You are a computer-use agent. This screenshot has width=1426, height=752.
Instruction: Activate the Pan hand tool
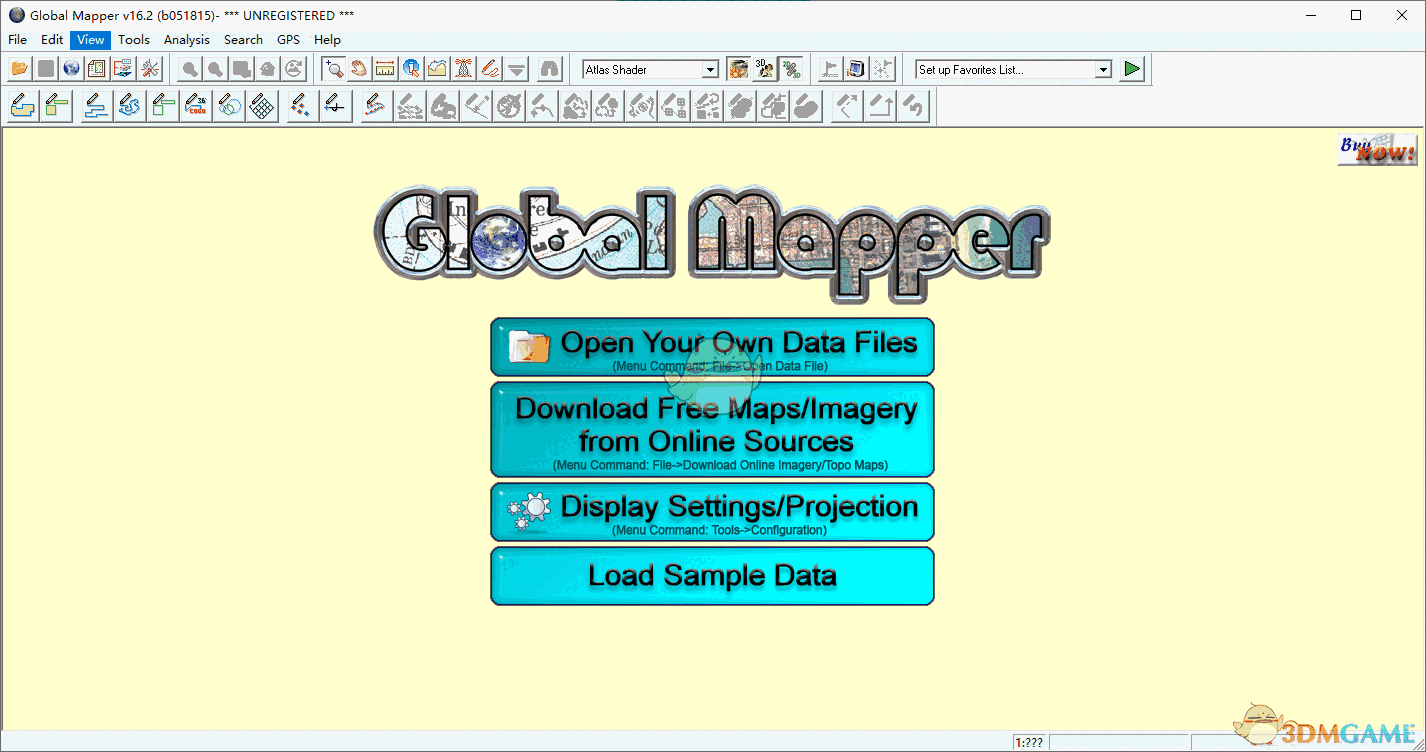pos(358,68)
